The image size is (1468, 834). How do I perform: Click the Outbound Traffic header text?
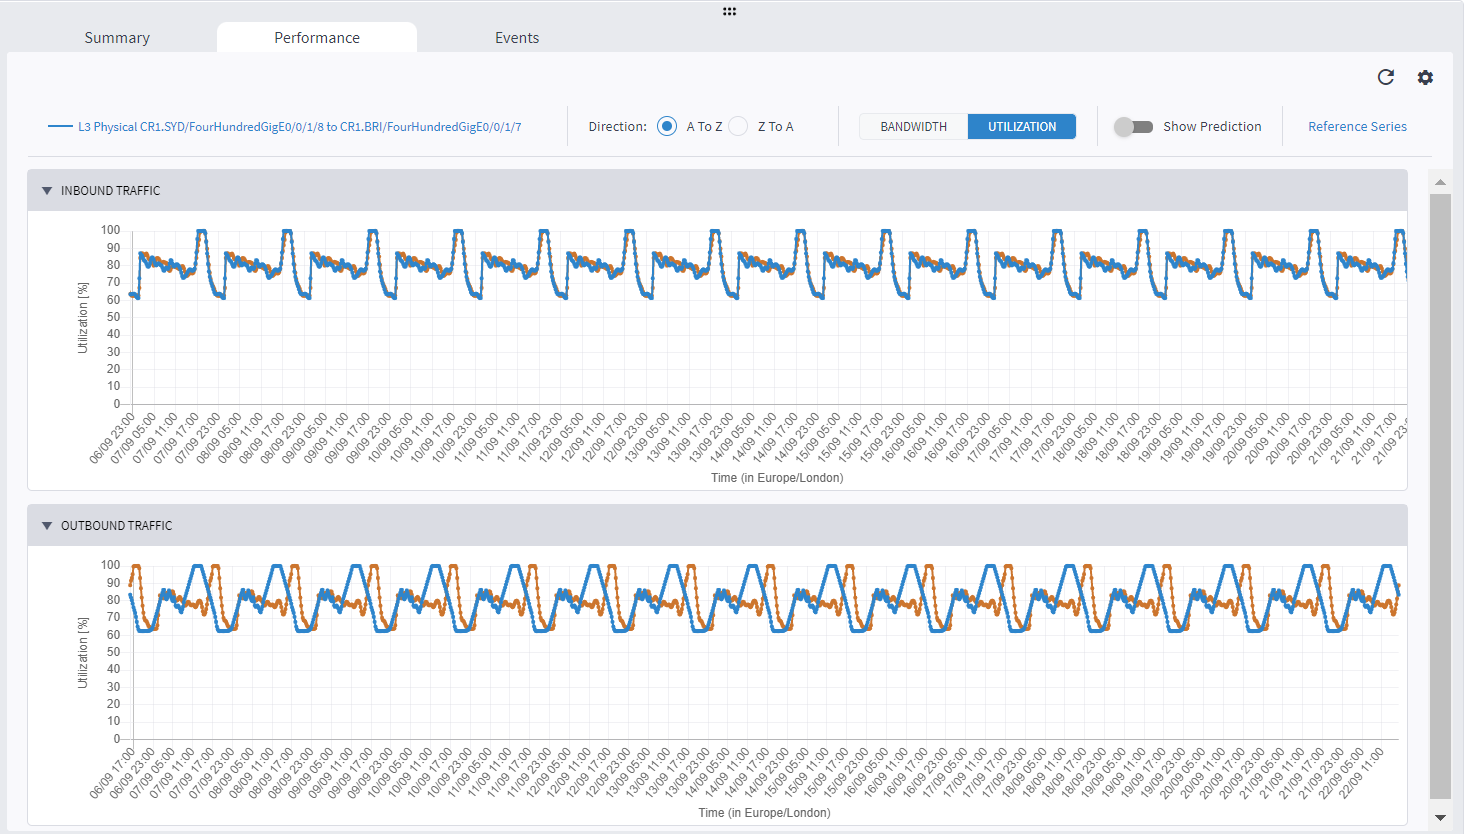pos(116,525)
